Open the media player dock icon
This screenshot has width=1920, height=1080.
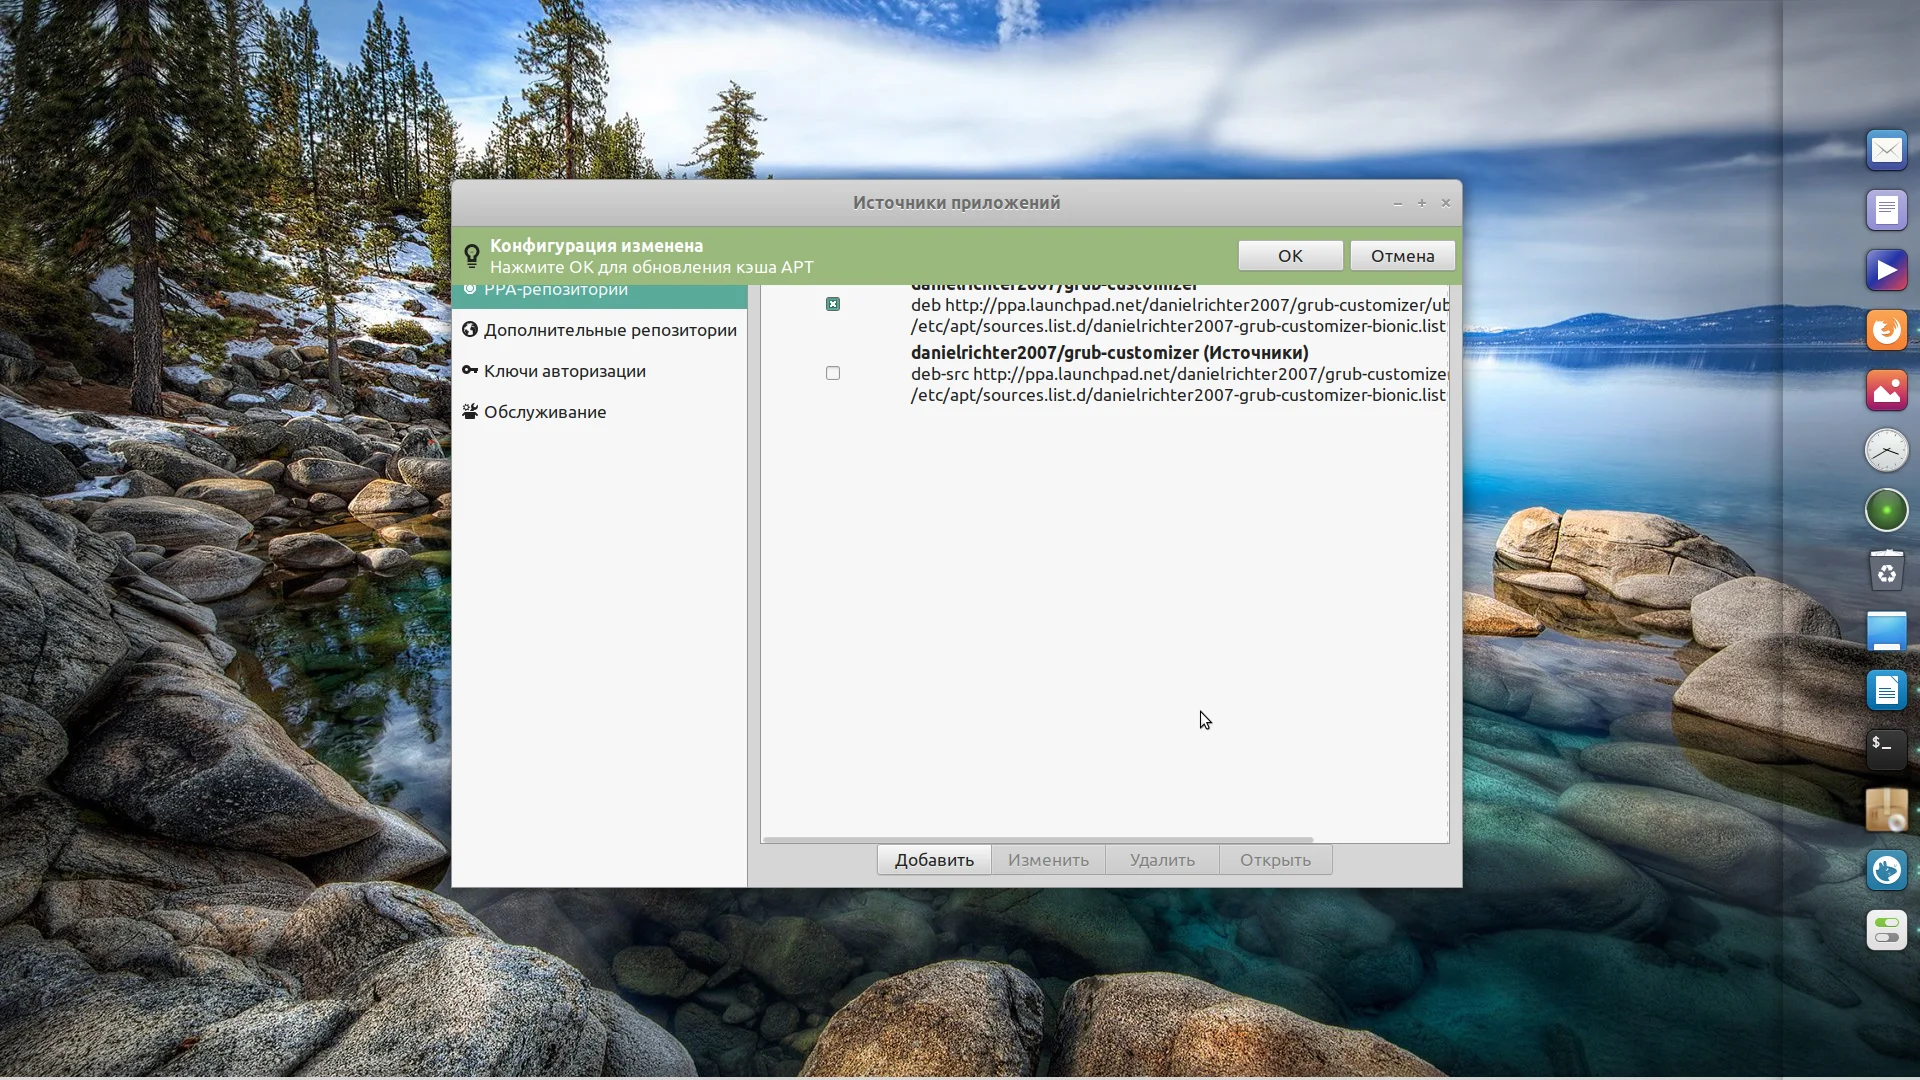tap(1886, 271)
